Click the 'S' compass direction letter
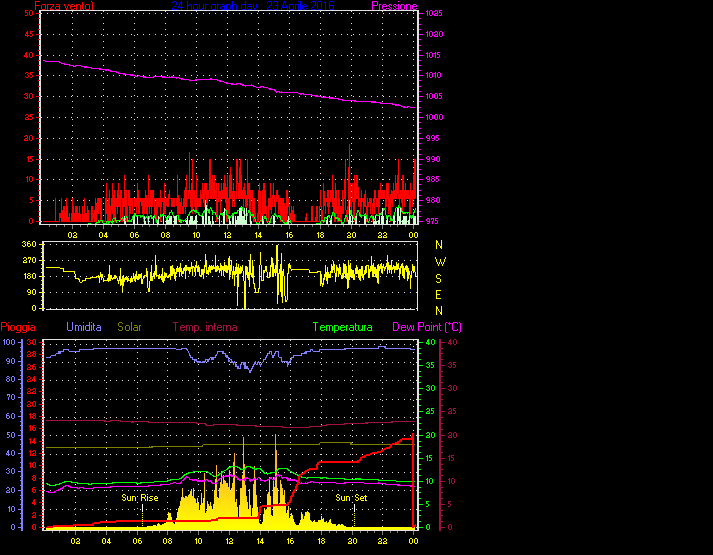 pos(438,278)
